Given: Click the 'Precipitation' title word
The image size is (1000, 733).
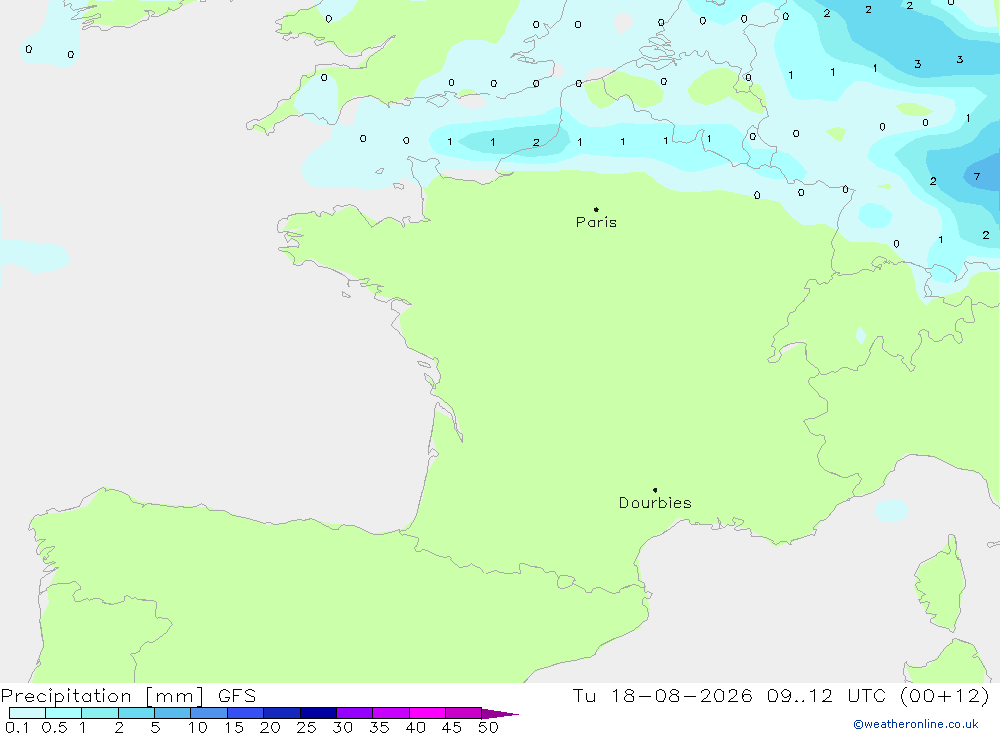Looking at the screenshot, I should pyautogui.click(x=66, y=696).
